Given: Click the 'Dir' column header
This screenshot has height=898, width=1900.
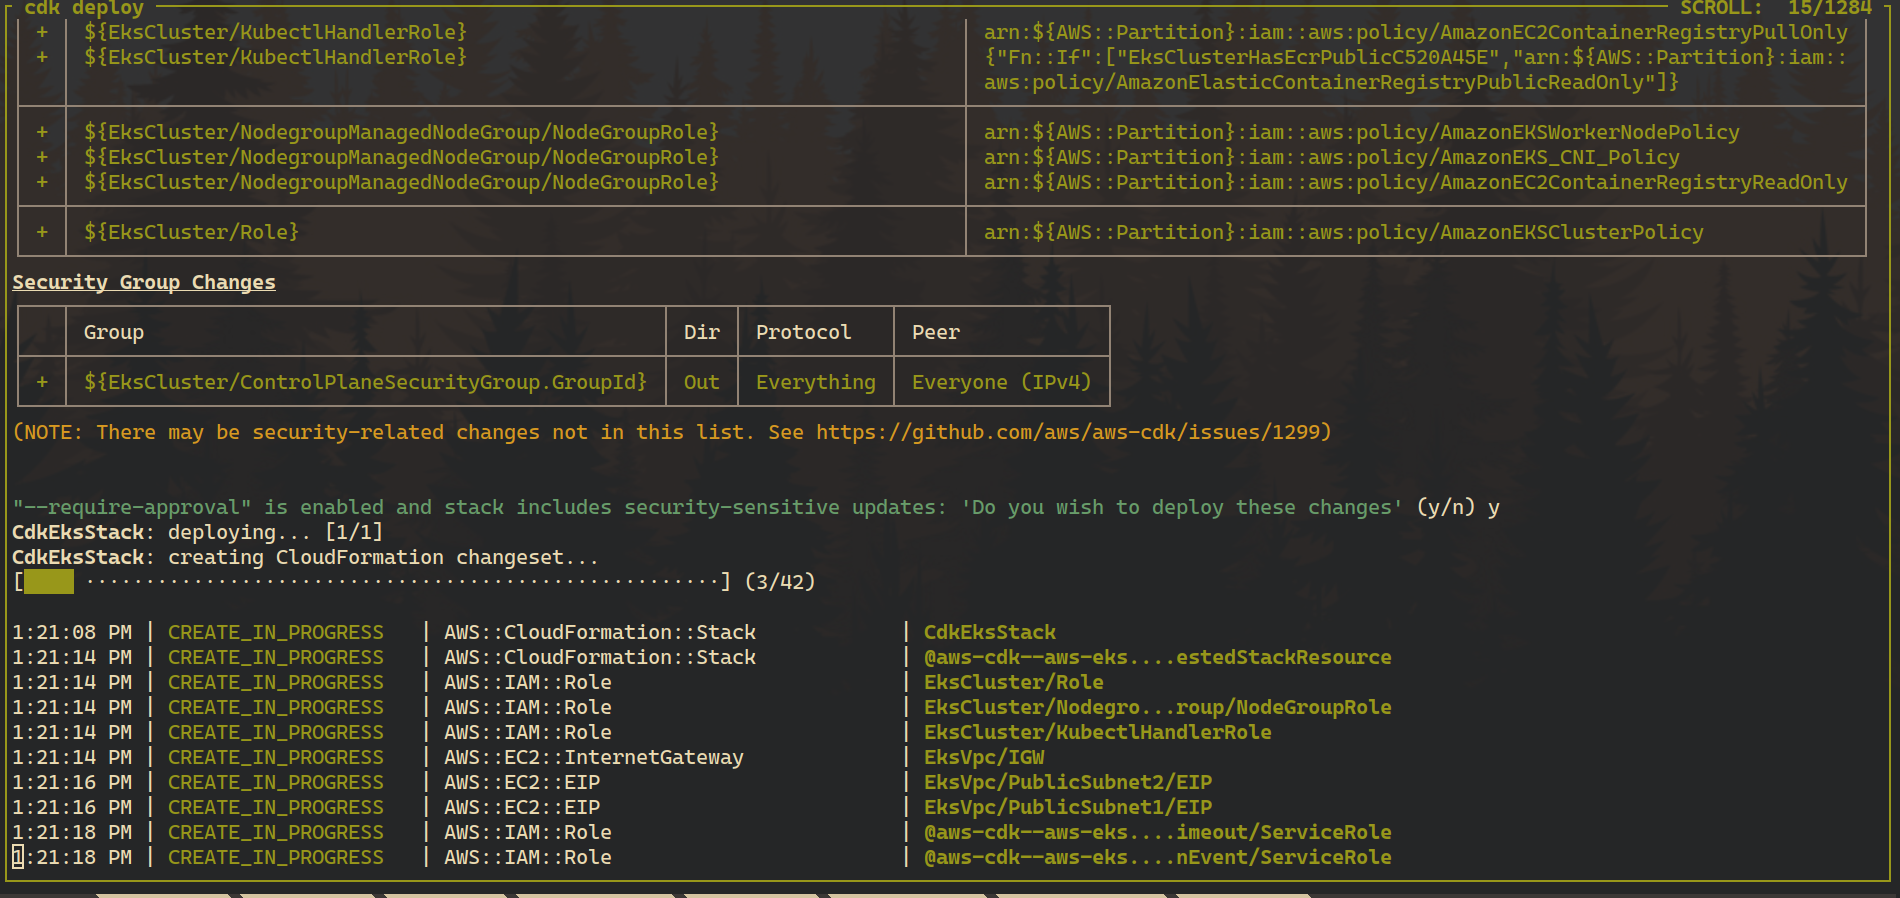Looking at the screenshot, I should coord(702,332).
